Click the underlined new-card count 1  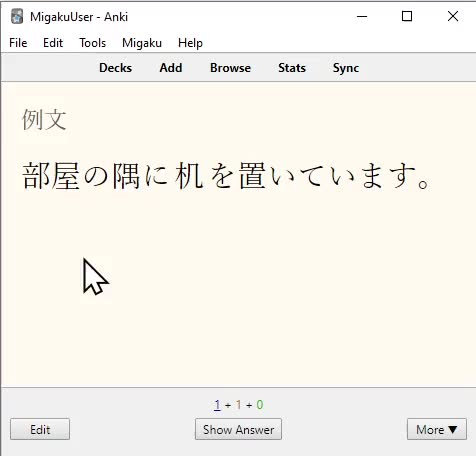point(217,405)
